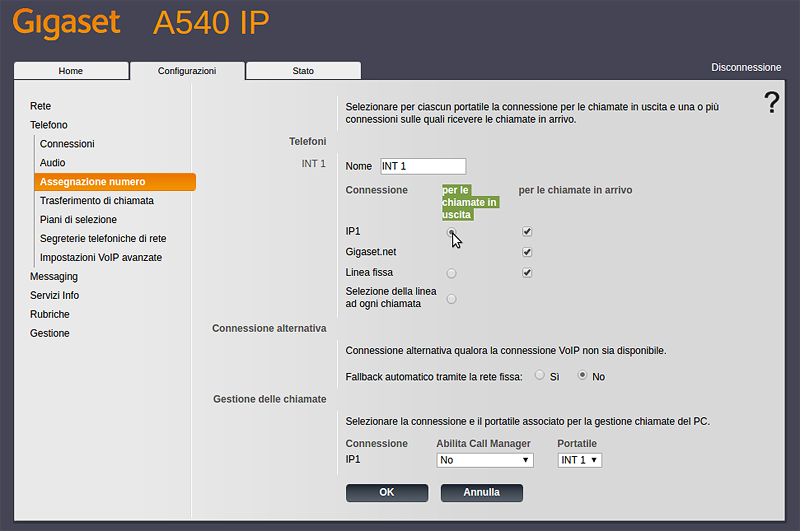Screen dimensions: 800x531
Task: Open Rete in the sidebar
Action: pyautogui.click(x=40, y=106)
